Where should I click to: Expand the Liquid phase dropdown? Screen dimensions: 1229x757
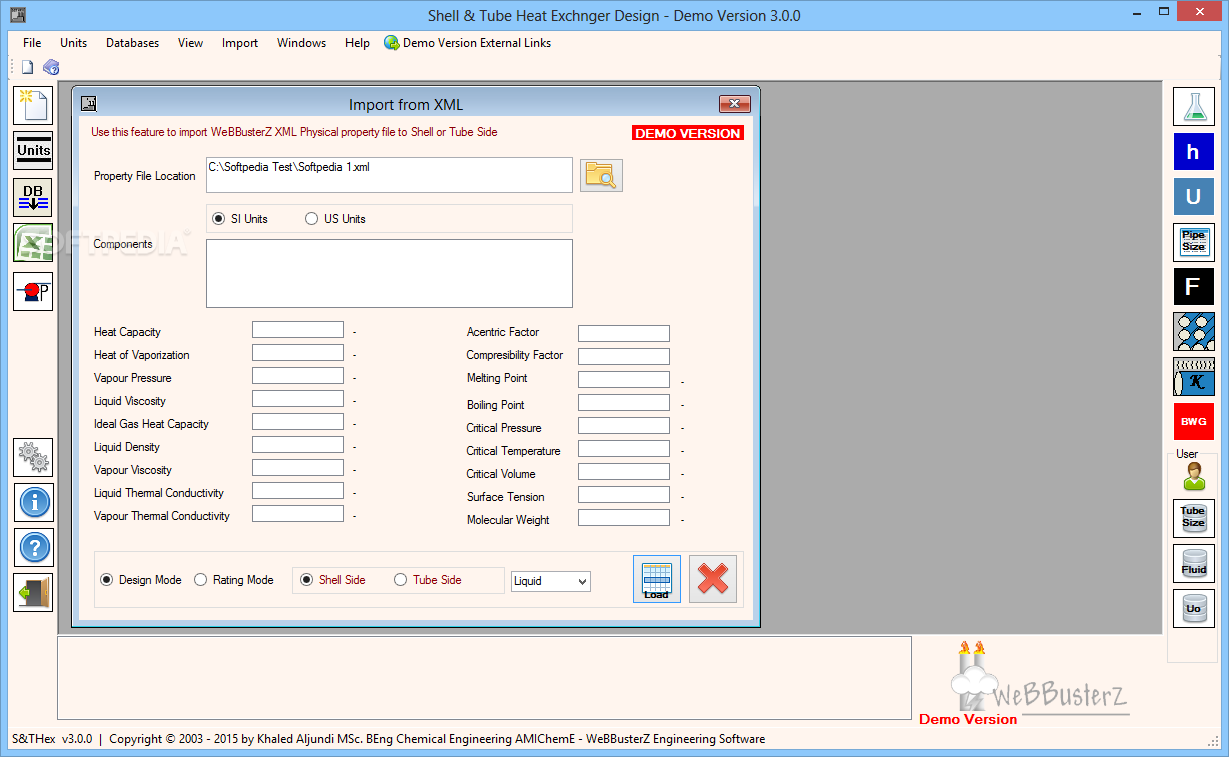click(582, 581)
